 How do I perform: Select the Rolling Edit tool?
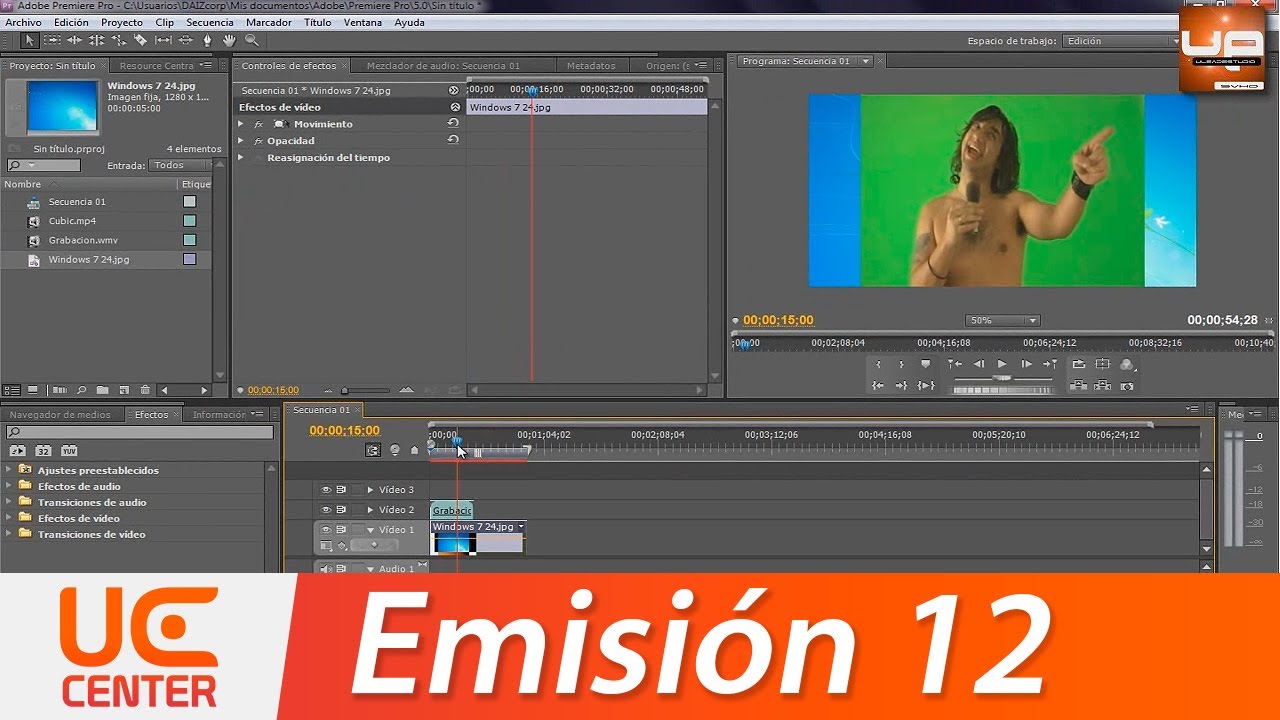pos(96,40)
